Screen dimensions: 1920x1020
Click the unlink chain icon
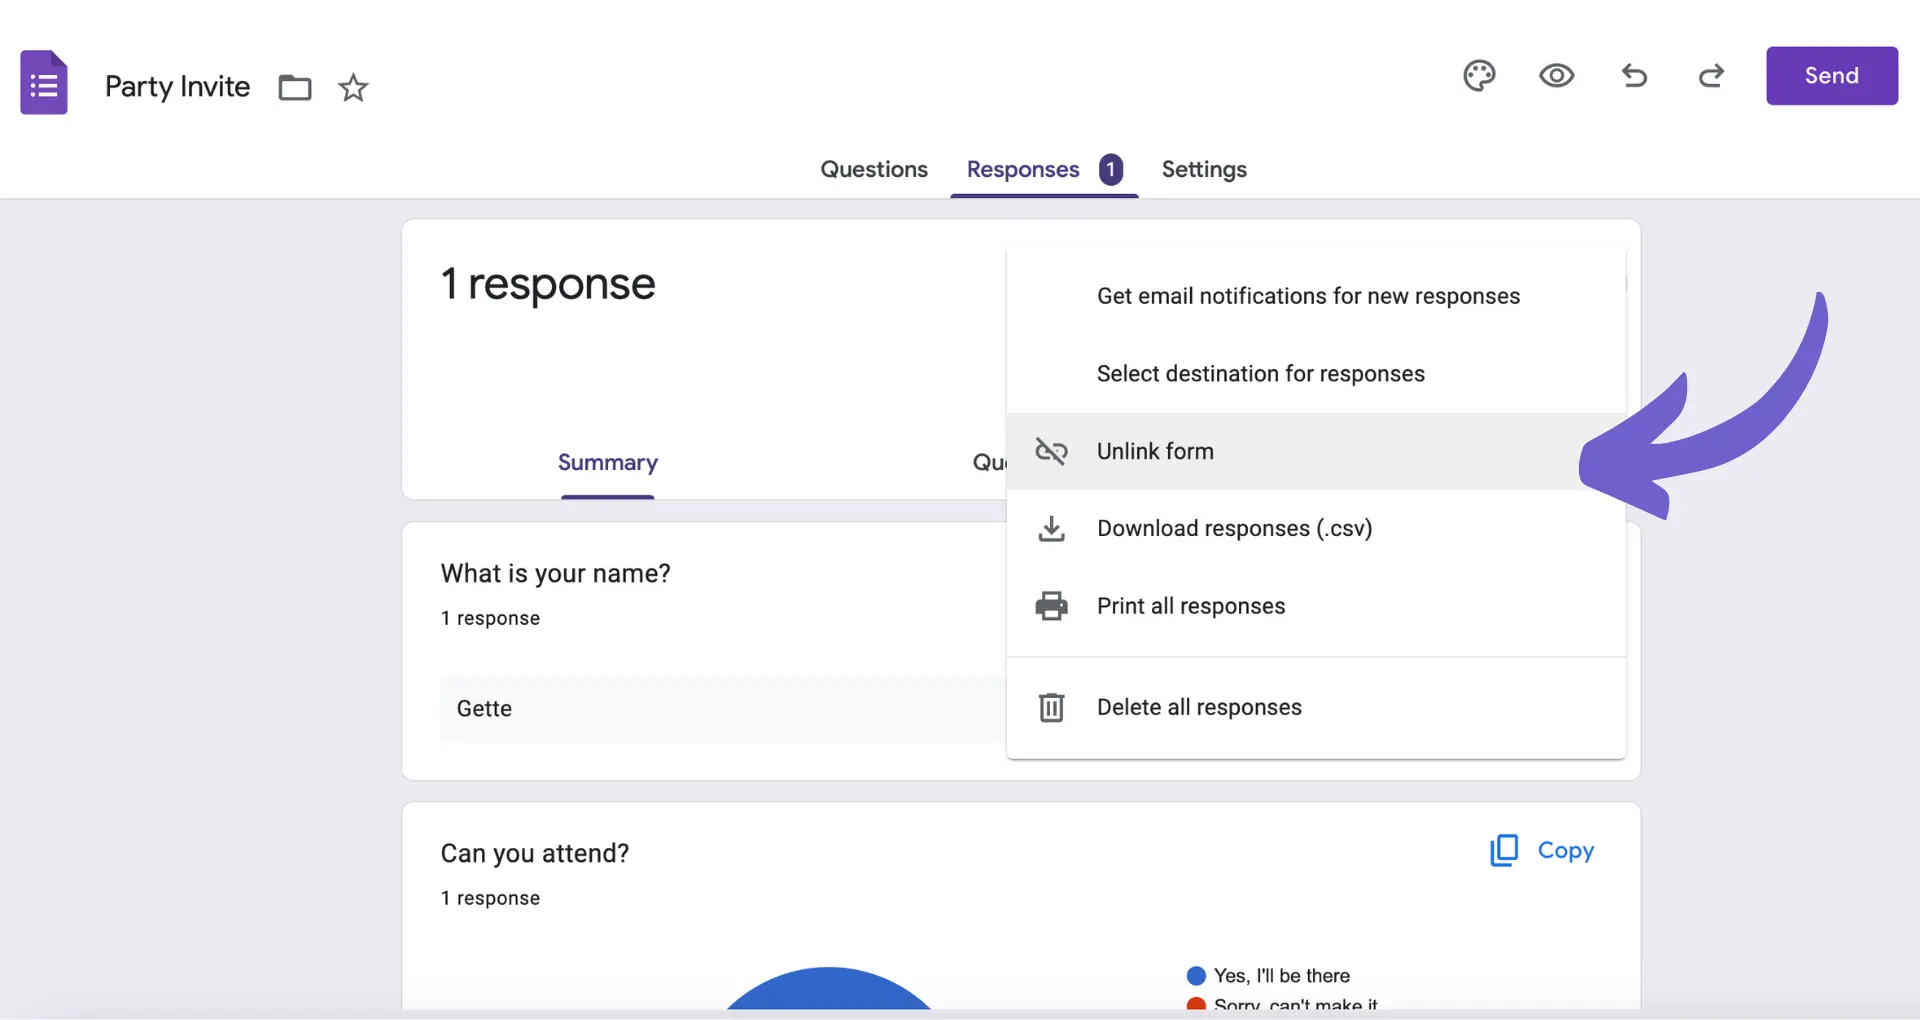(1051, 451)
